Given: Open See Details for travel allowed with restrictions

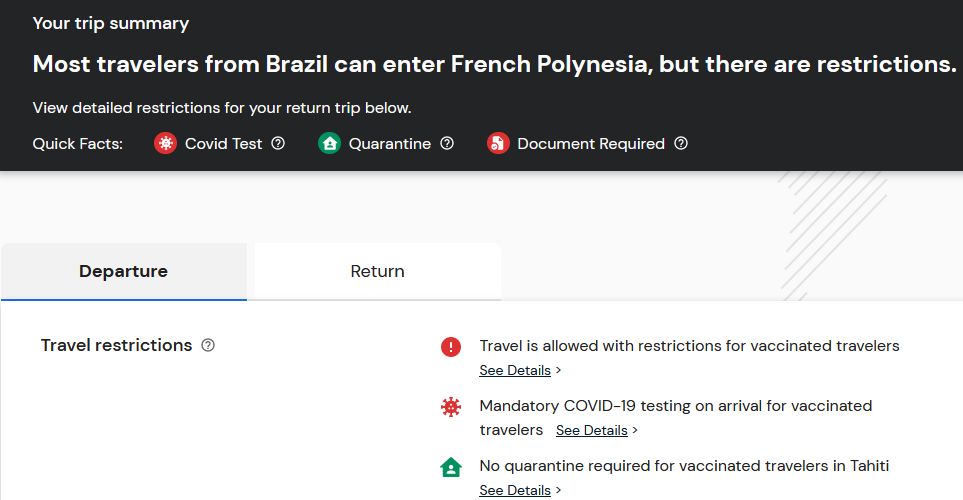Looking at the screenshot, I should (515, 370).
